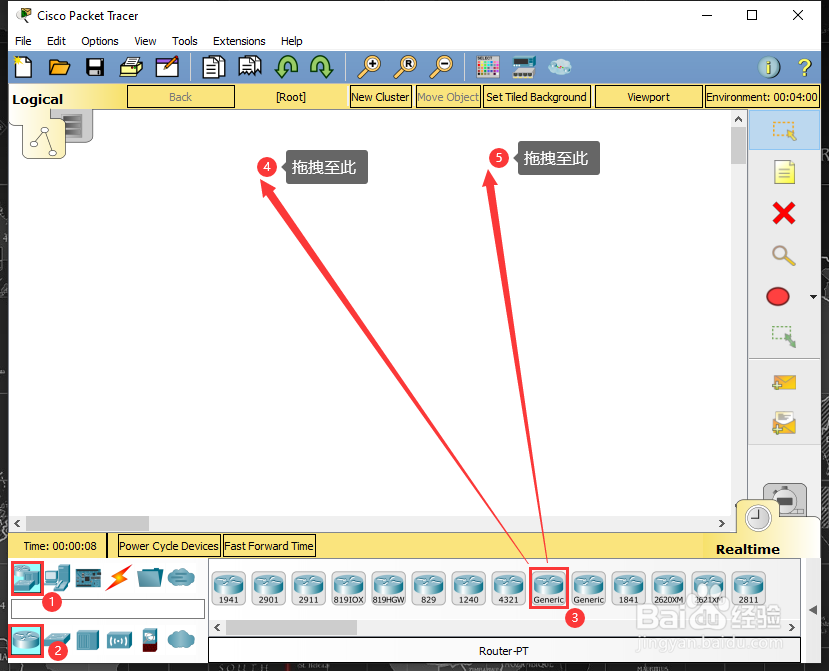Viewport: 829px width, 671px height.
Task: Expand the shape tool dropdown arrow
Action: pos(814,297)
